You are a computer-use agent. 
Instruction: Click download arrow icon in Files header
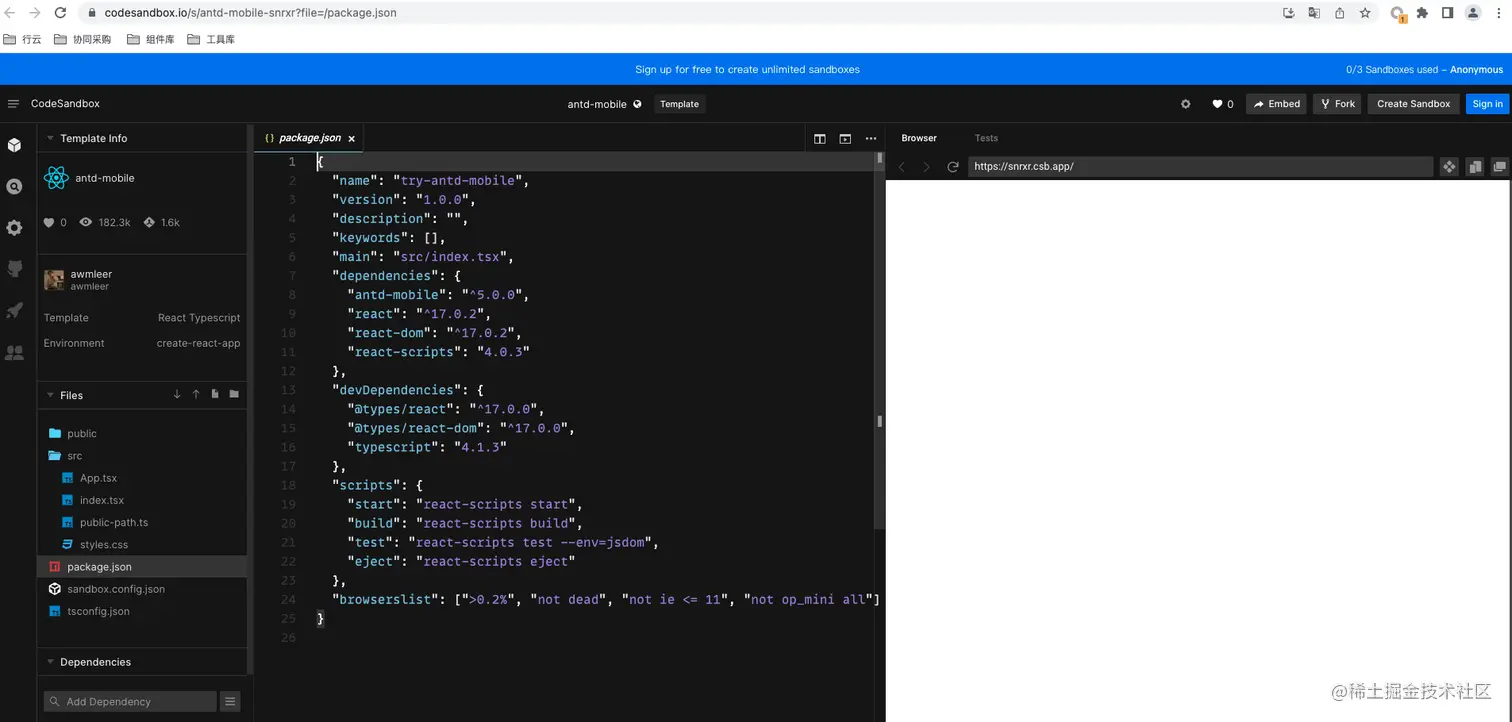coord(177,395)
